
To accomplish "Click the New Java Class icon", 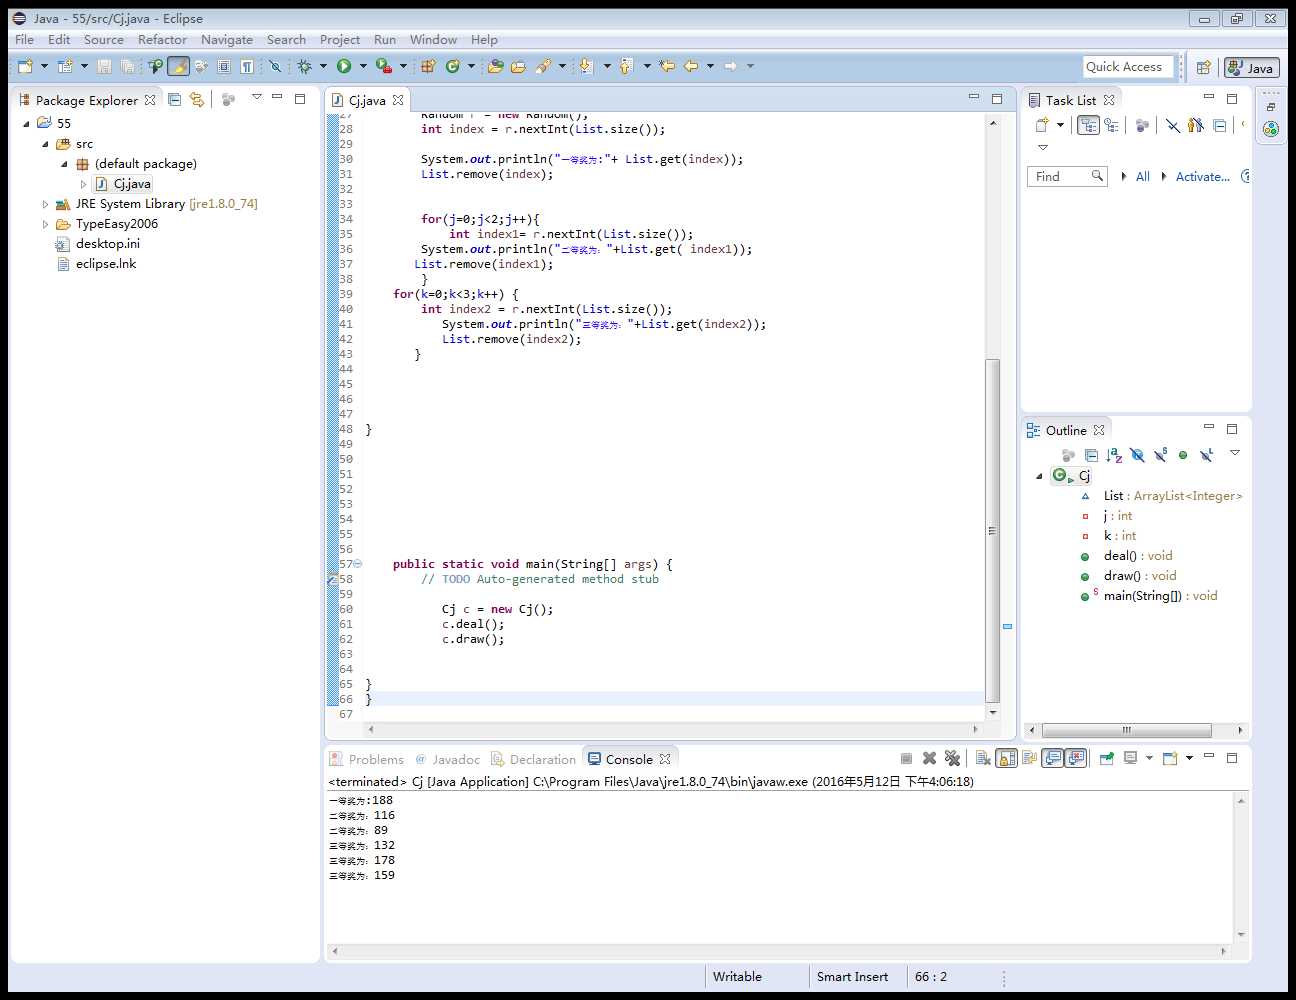I will (x=453, y=66).
